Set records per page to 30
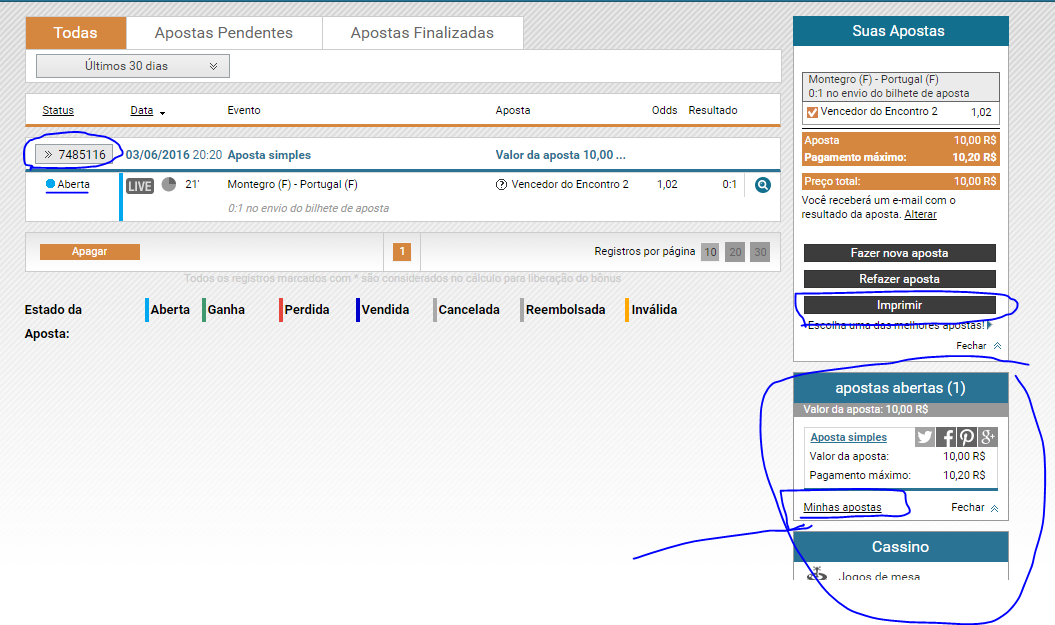 tap(760, 252)
